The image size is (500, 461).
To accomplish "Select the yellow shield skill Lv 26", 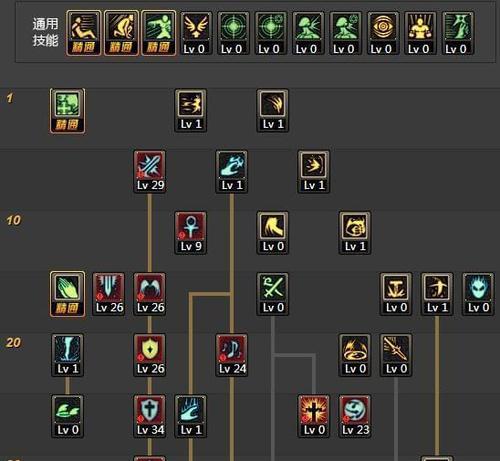I will 150,355.
